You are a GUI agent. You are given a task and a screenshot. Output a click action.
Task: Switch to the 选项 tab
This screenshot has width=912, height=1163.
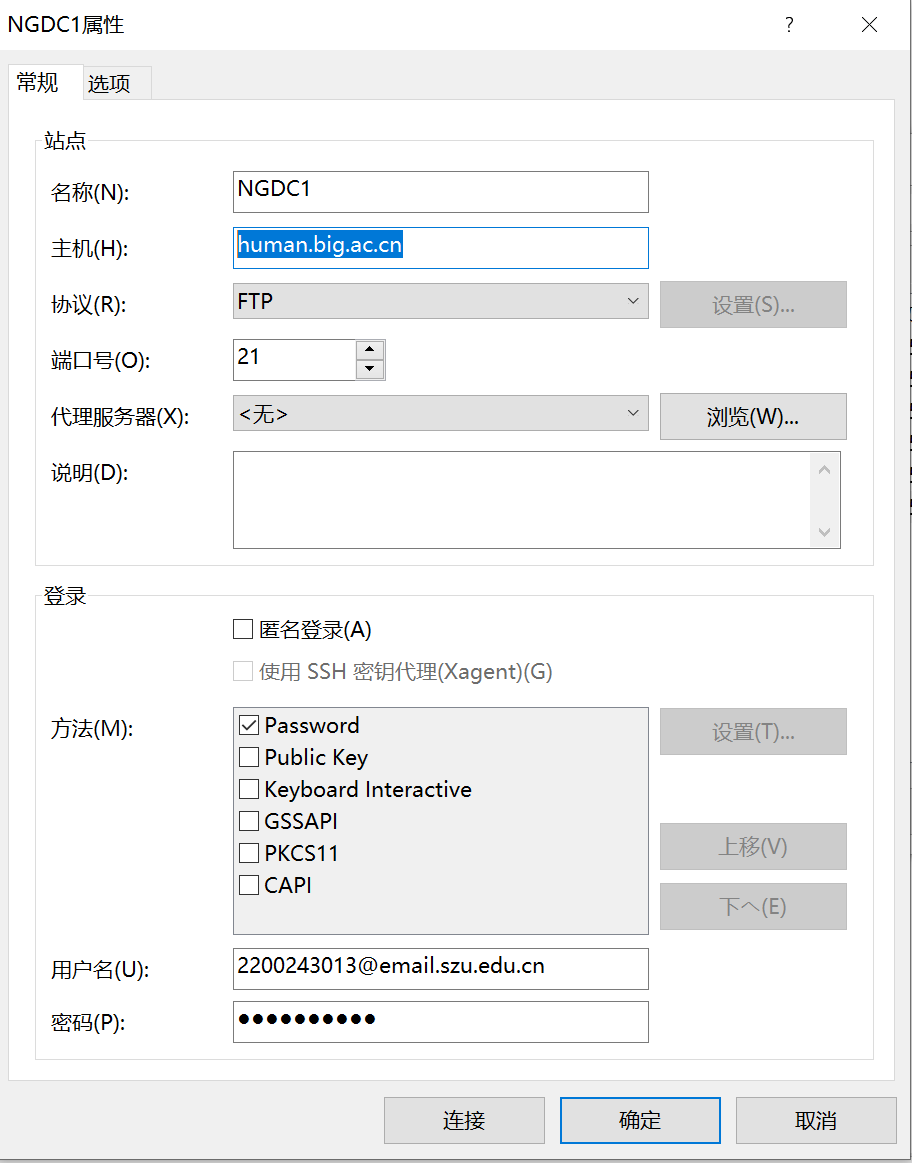click(110, 84)
